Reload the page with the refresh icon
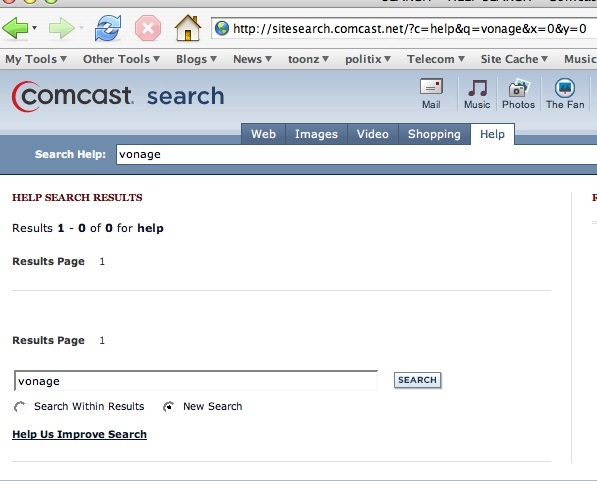The image size is (597, 481). click(108, 28)
